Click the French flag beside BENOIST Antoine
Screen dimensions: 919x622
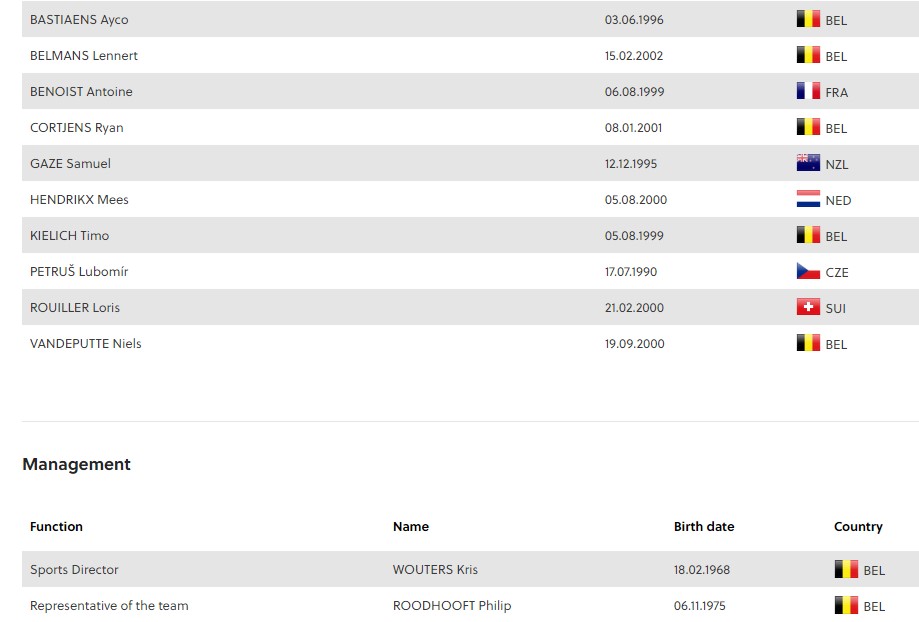tap(808, 91)
